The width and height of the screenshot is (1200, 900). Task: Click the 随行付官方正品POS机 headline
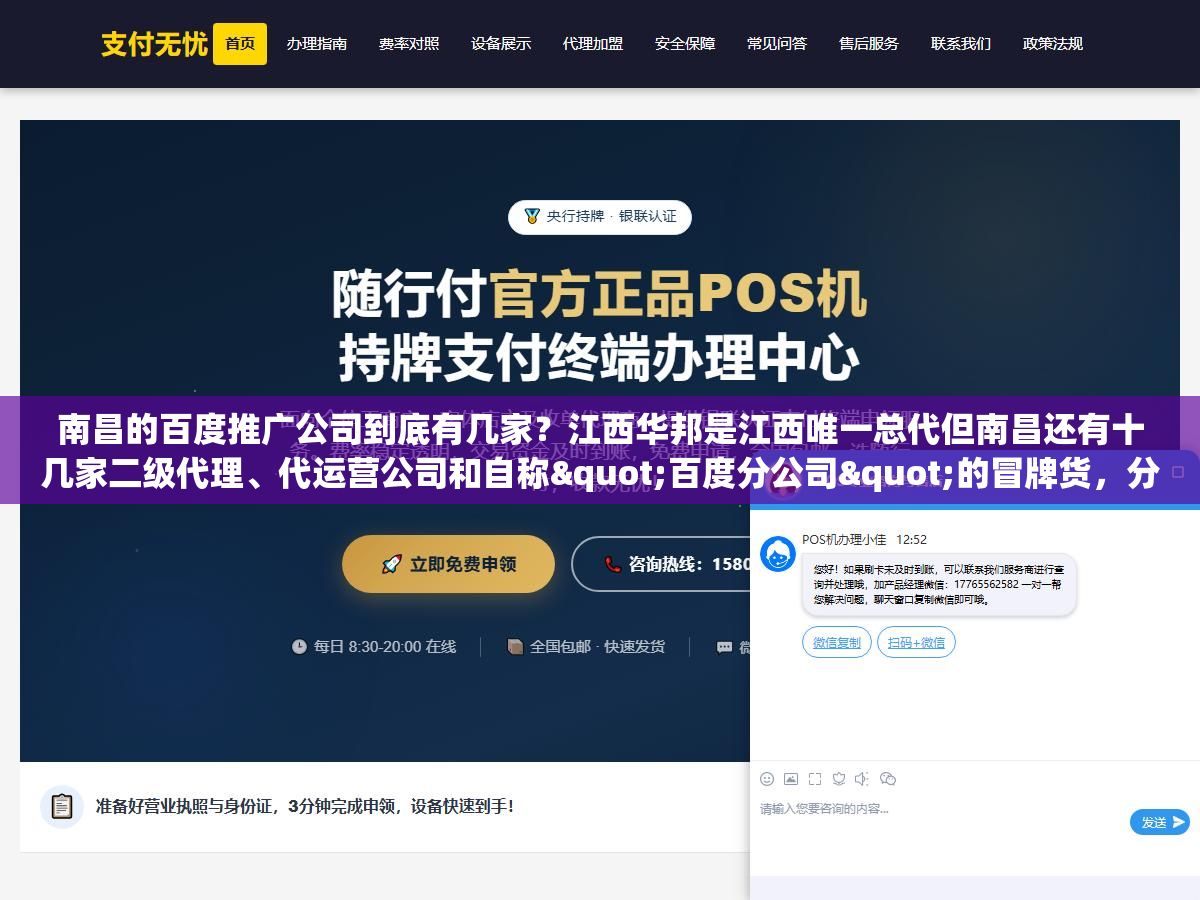click(x=599, y=293)
